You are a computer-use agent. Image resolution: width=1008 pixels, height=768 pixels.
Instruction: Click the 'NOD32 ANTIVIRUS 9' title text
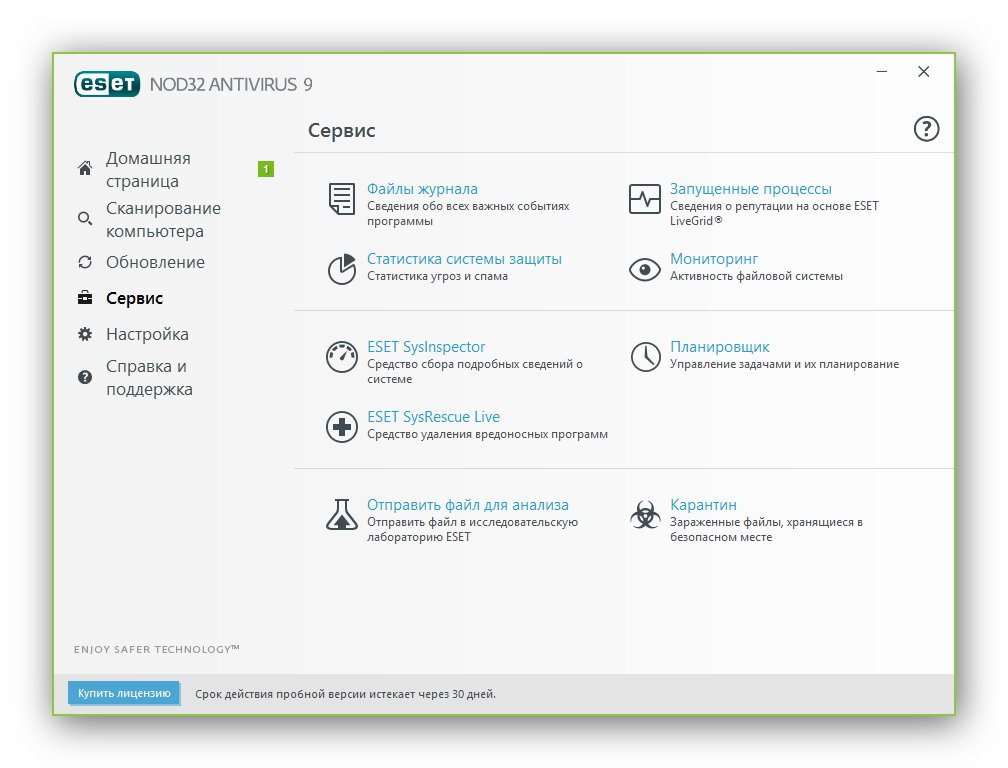pyautogui.click(x=231, y=85)
